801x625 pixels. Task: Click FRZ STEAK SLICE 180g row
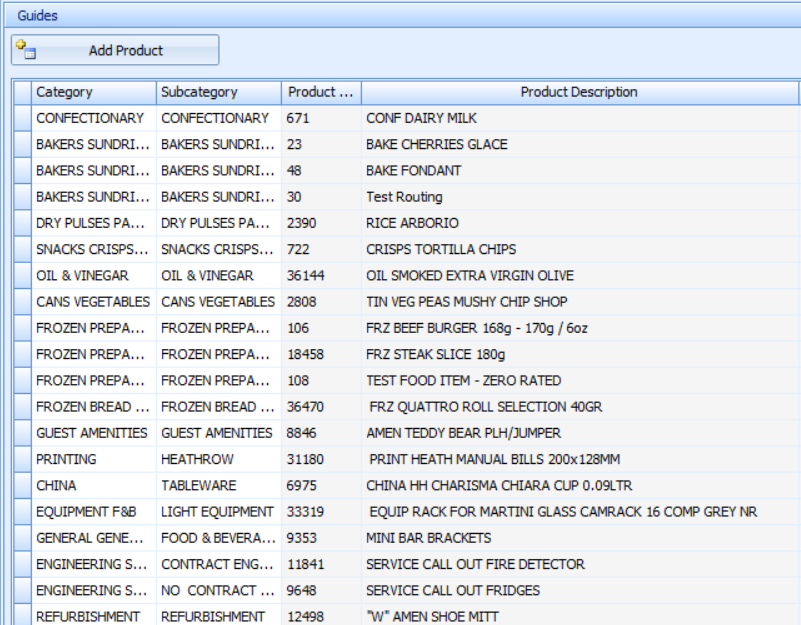(435, 354)
